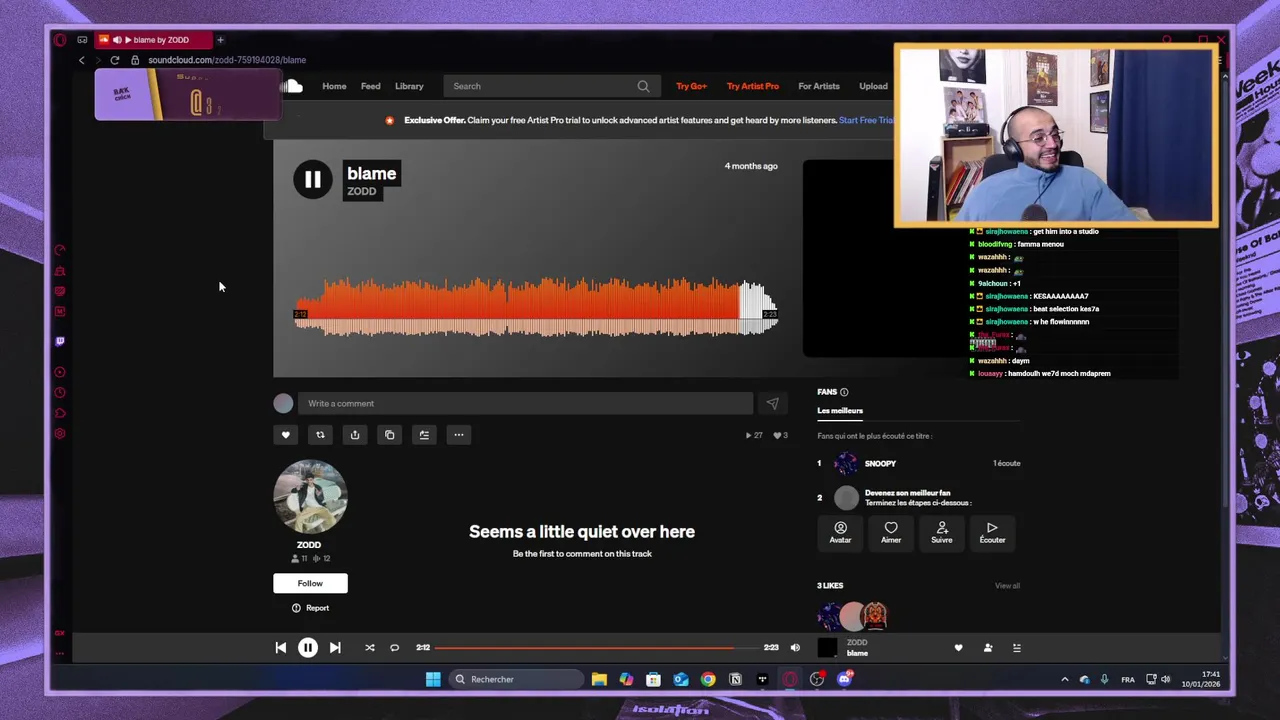Skip to previous track in player bar
1280x720 pixels.
281,648
